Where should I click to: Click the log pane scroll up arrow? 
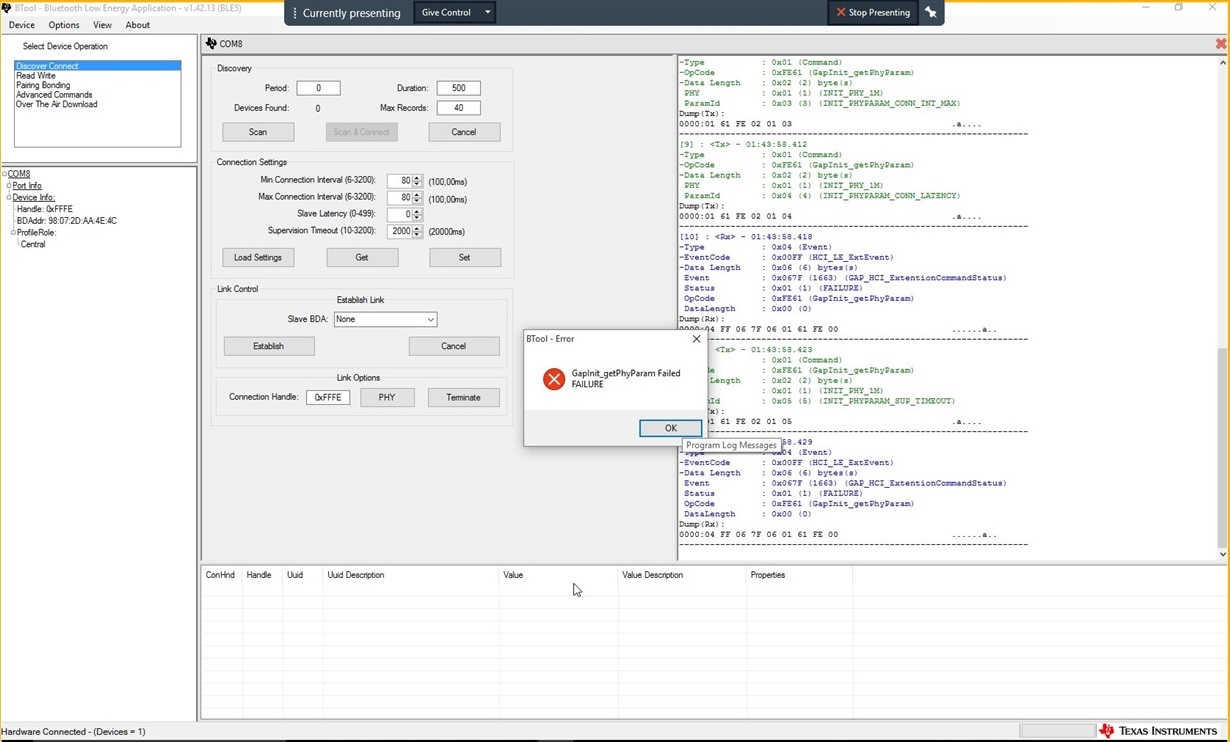pyautogui.click(x=1223, y=63)
